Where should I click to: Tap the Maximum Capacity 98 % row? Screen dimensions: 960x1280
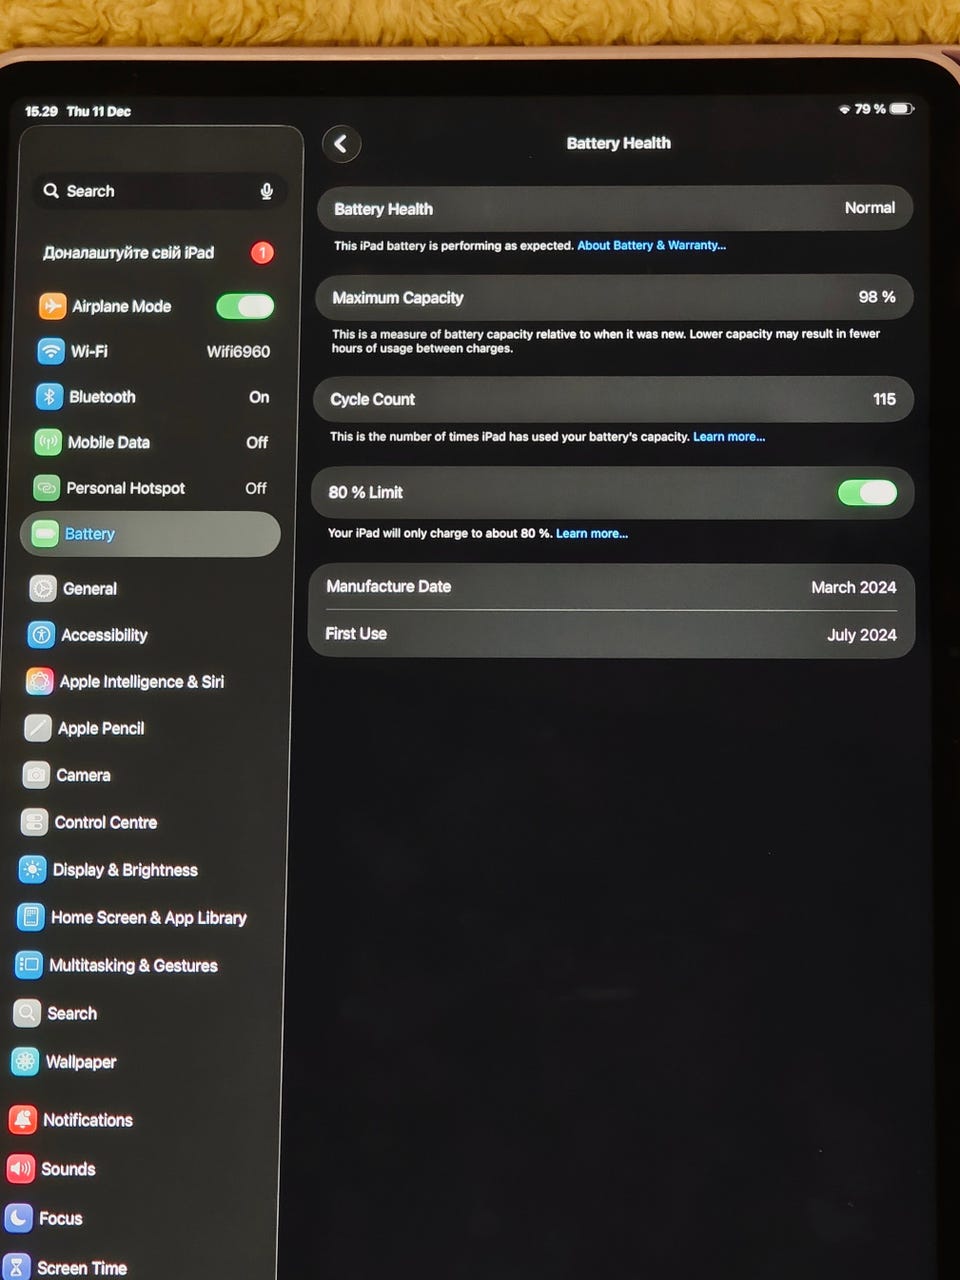click(x=614, y=297)
